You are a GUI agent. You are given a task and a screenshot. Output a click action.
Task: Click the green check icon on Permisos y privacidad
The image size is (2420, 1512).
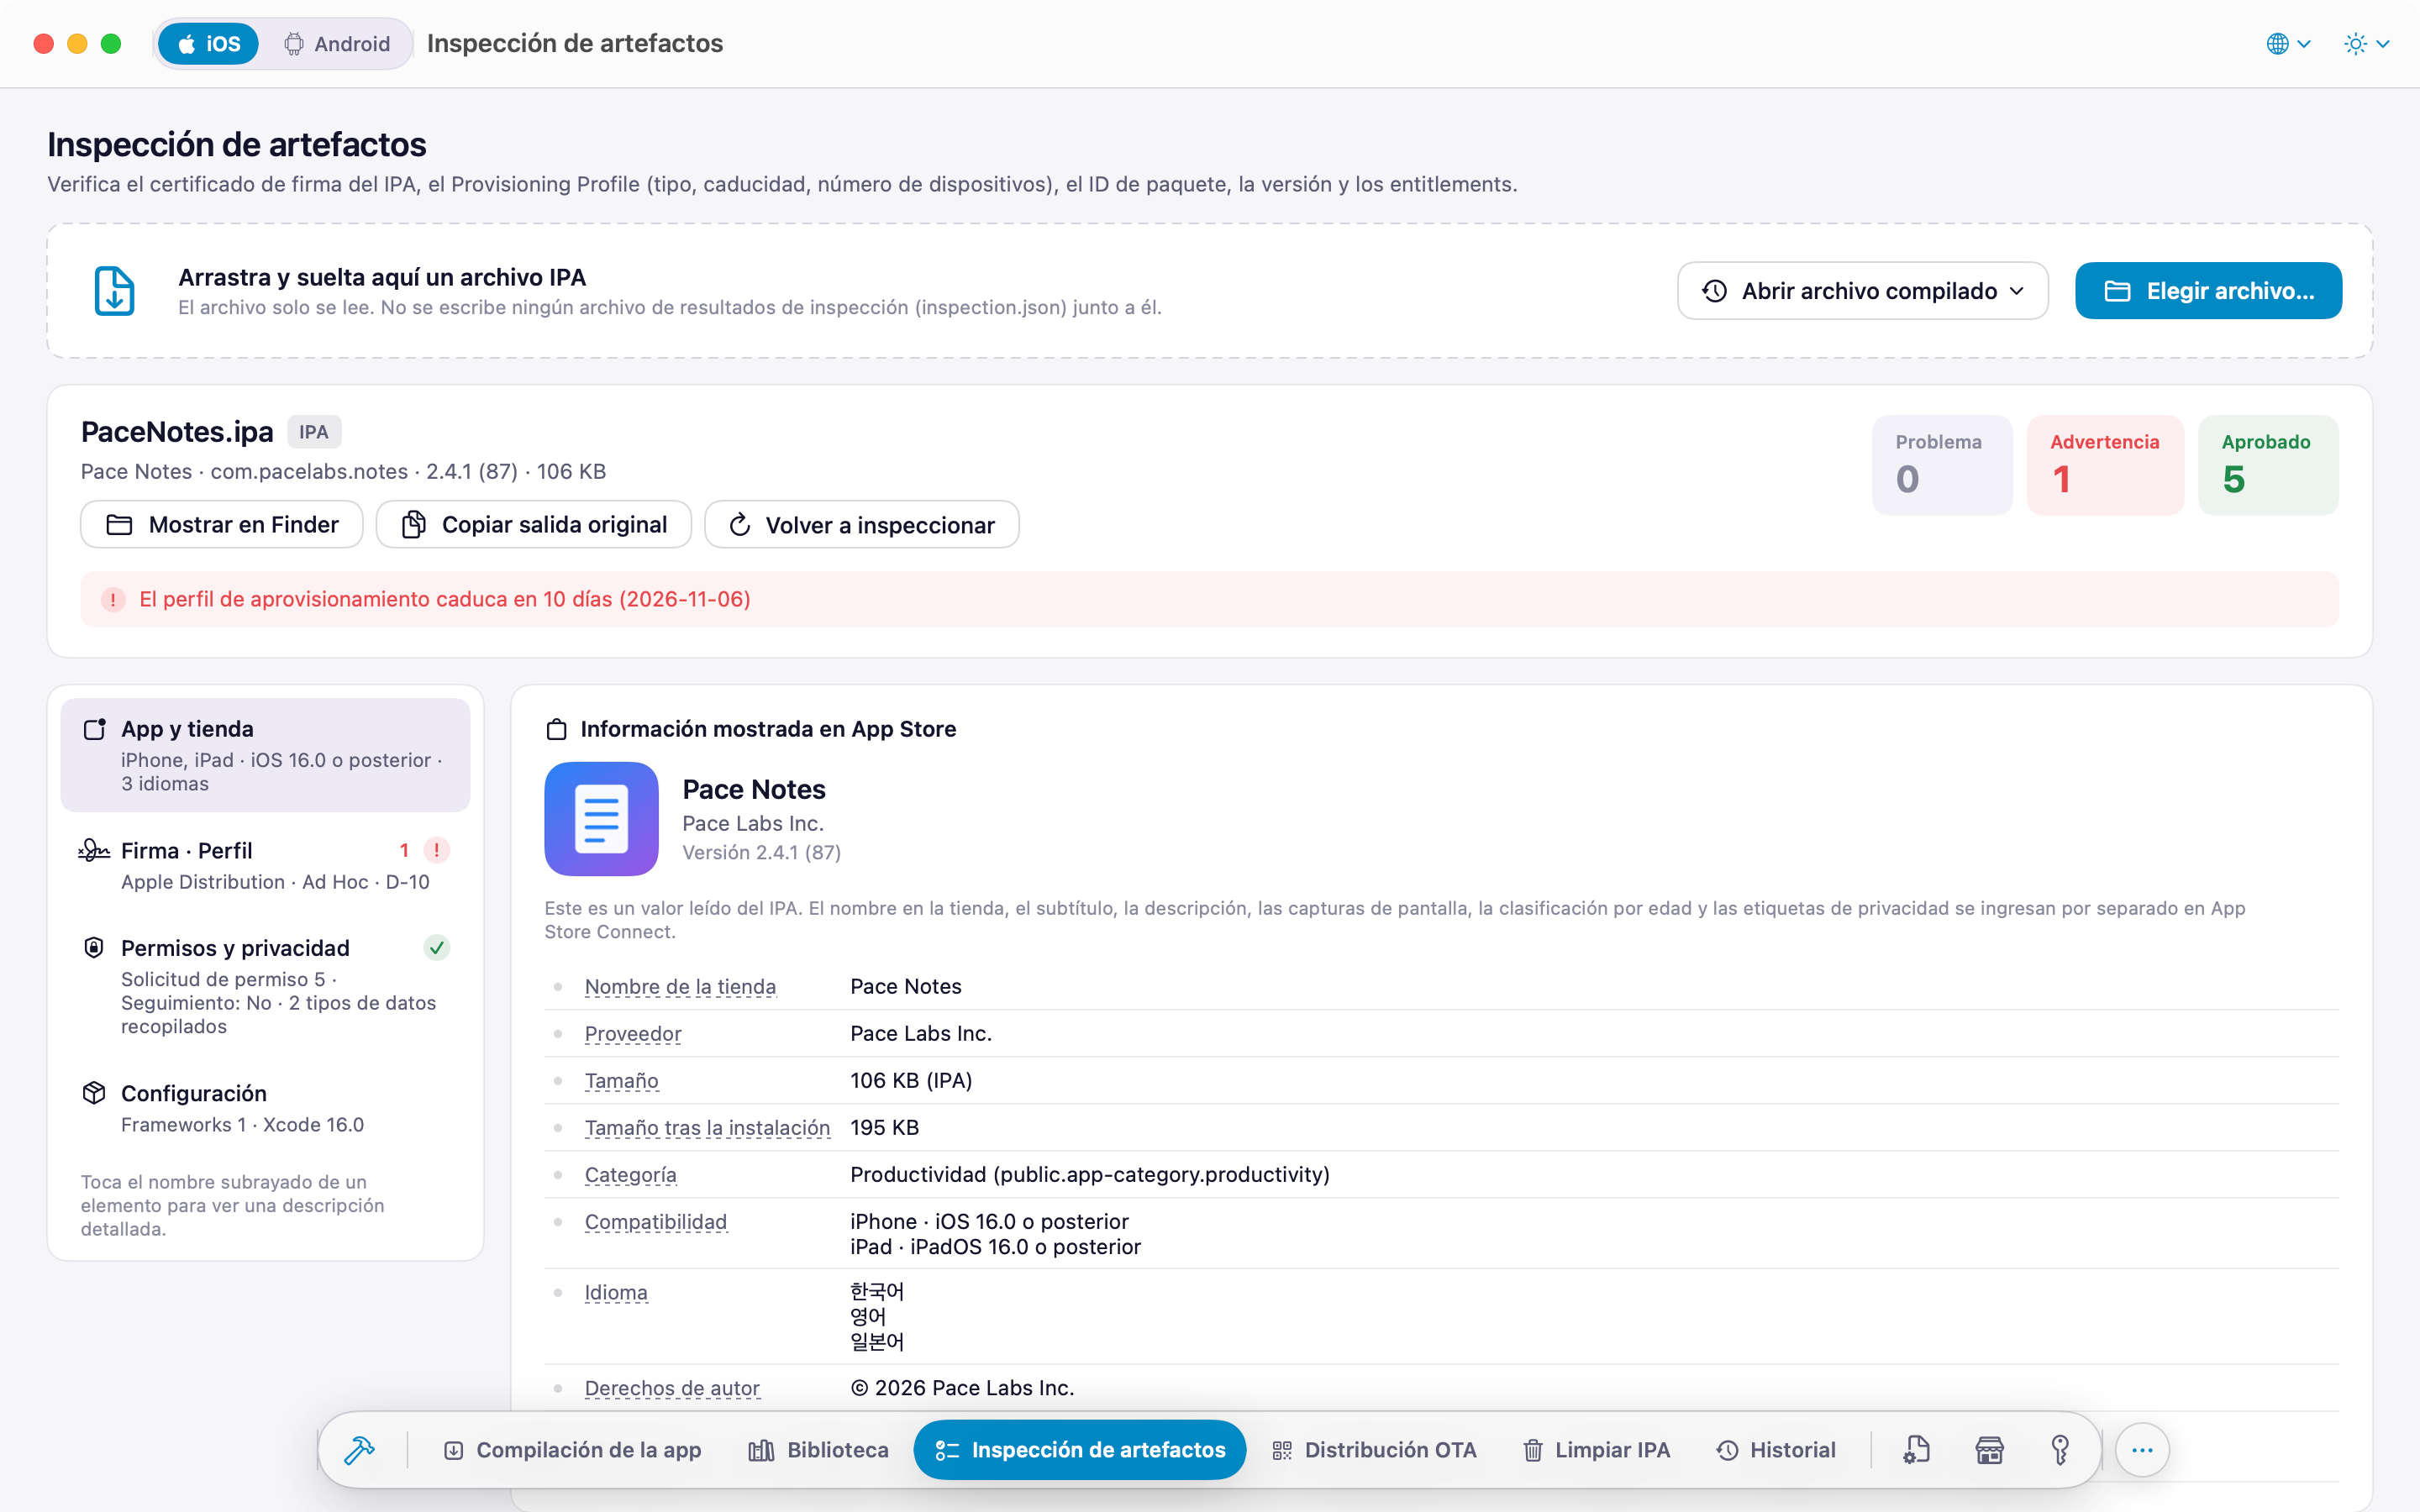[x=436, y=947]
